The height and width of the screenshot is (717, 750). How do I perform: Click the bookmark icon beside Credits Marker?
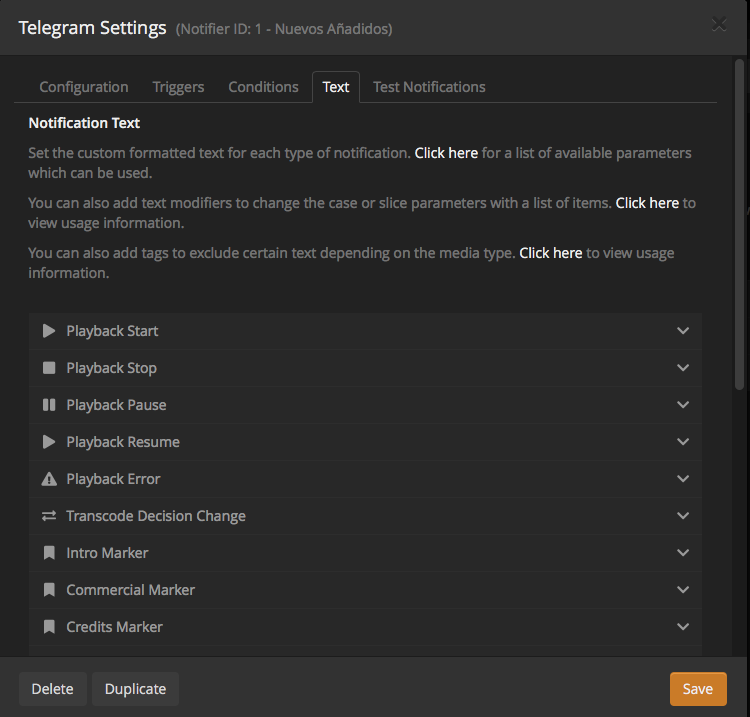point(49,627)
